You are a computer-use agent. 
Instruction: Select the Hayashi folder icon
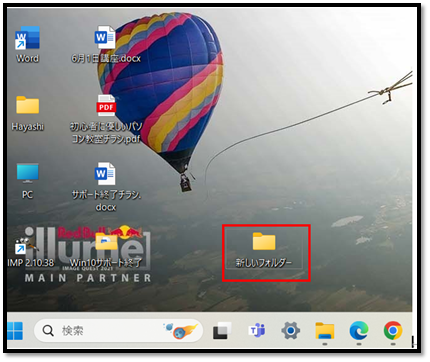28,105
